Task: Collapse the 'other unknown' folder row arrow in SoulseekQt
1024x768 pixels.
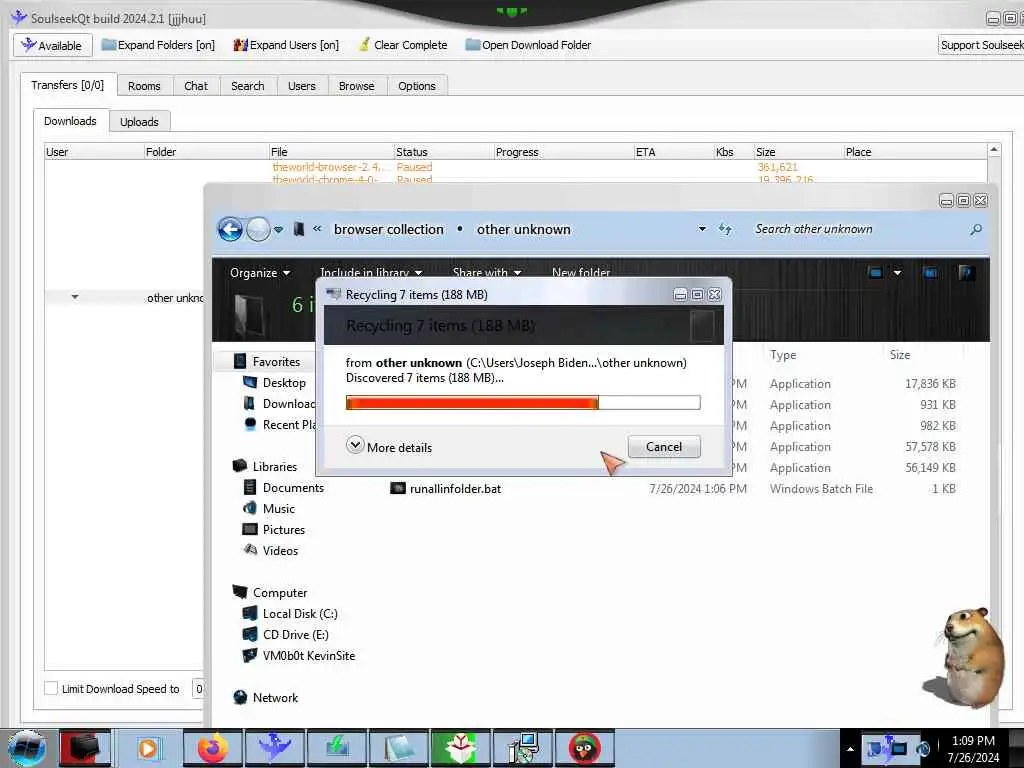Action: [x=75, y=297]
